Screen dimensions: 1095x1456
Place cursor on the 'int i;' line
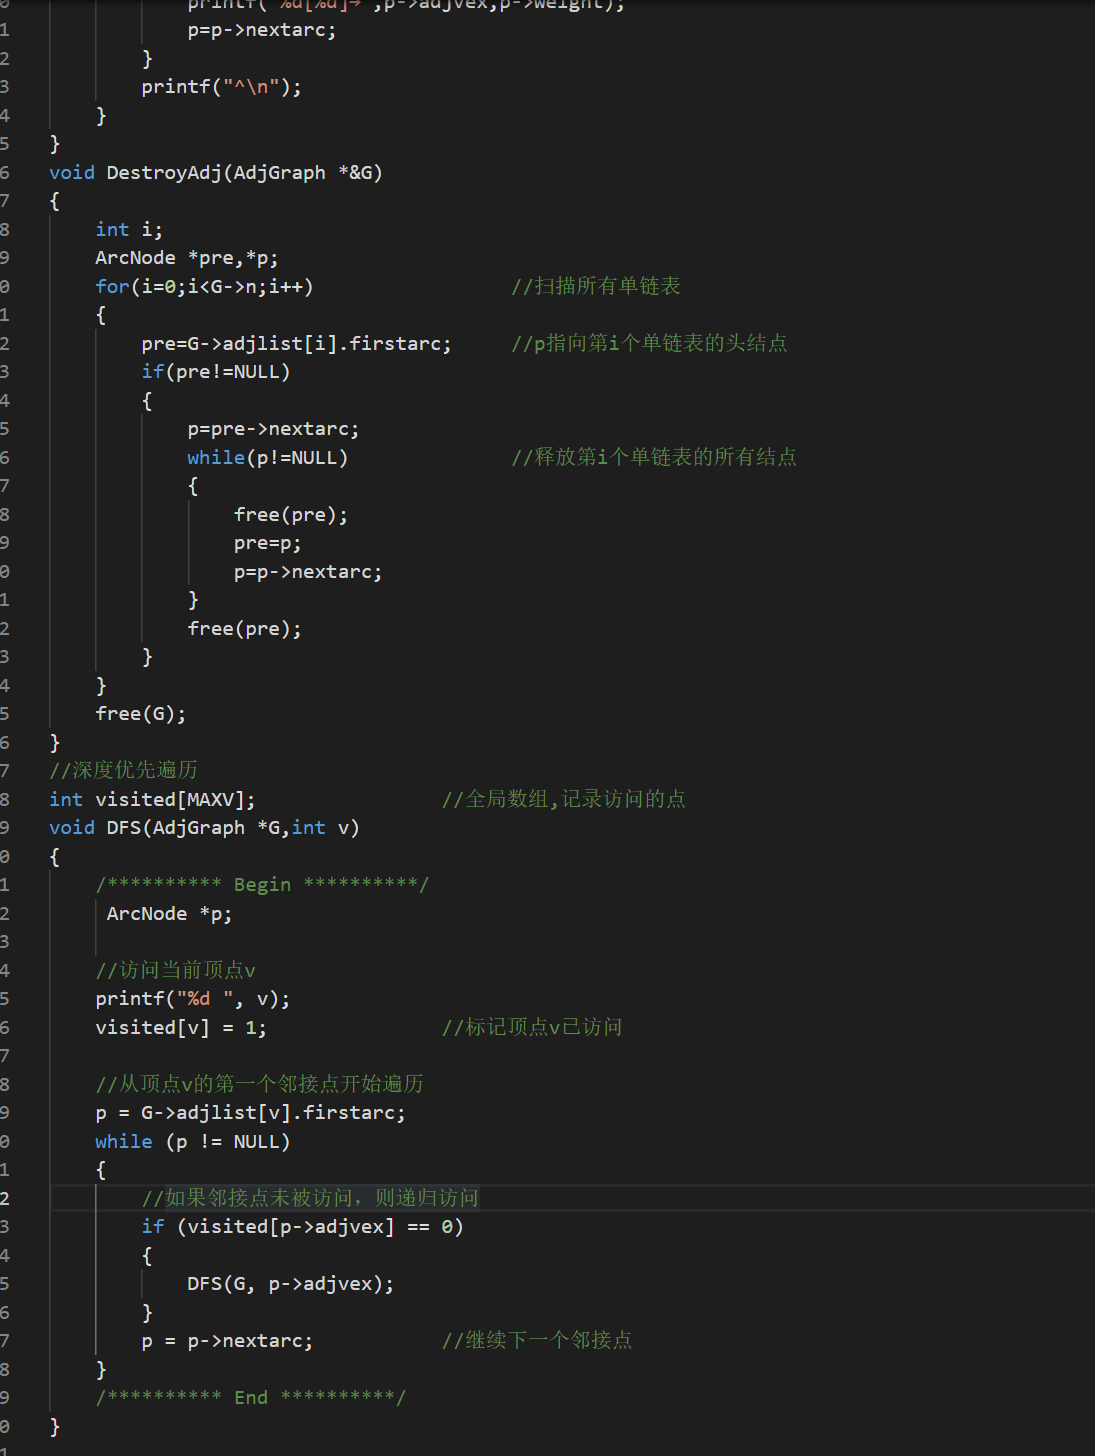(x=129, y=230)
